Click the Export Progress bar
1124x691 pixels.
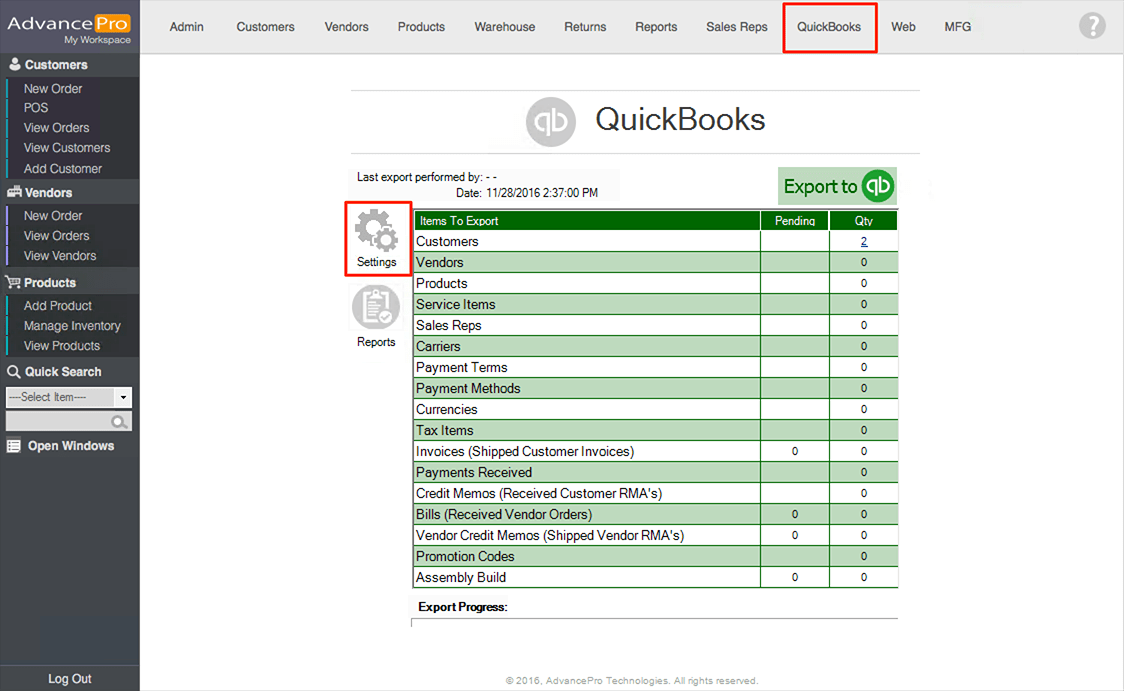pyautogui.click(x=654, y=622)
